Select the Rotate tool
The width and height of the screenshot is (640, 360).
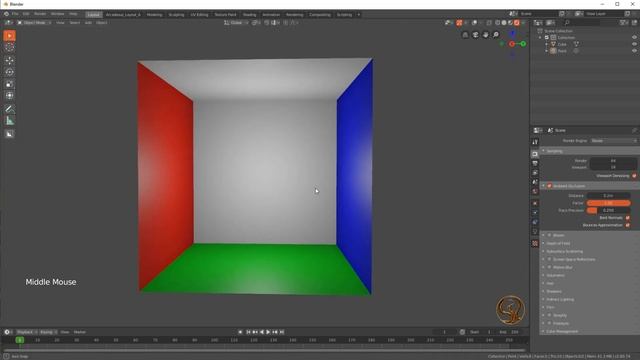point(9,72)
